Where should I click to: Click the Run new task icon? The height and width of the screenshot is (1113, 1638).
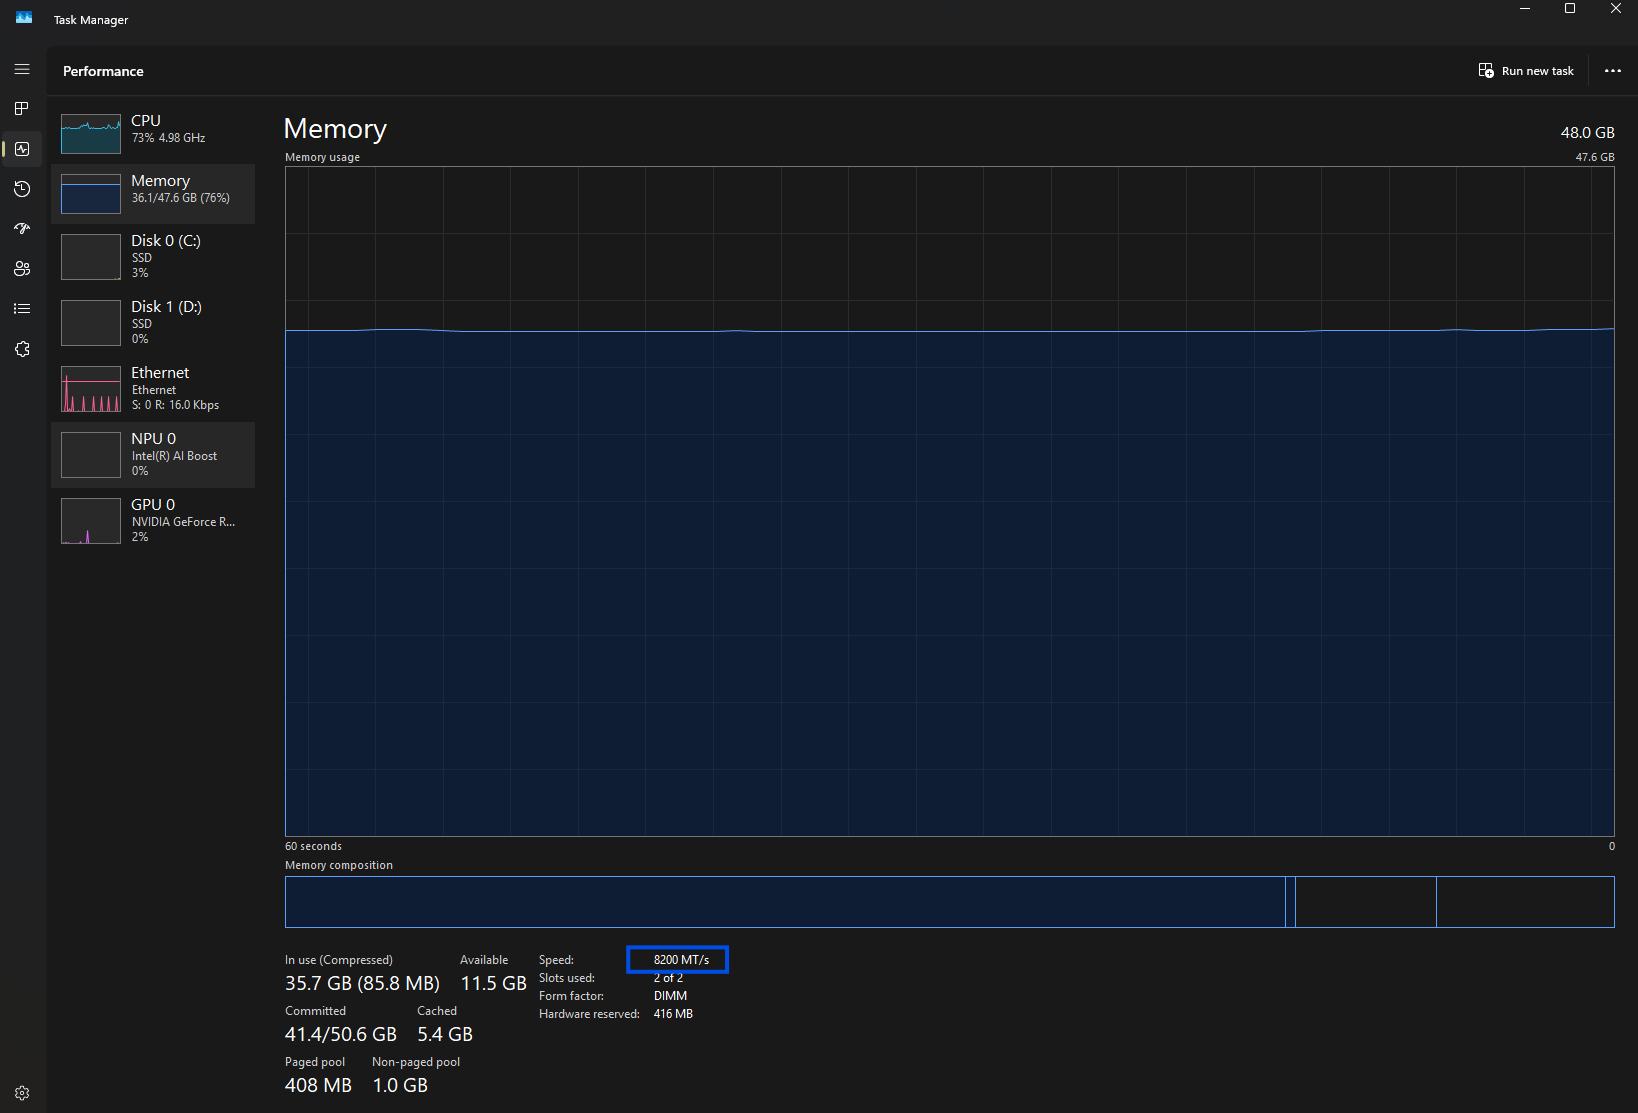tap(1486, 70)
